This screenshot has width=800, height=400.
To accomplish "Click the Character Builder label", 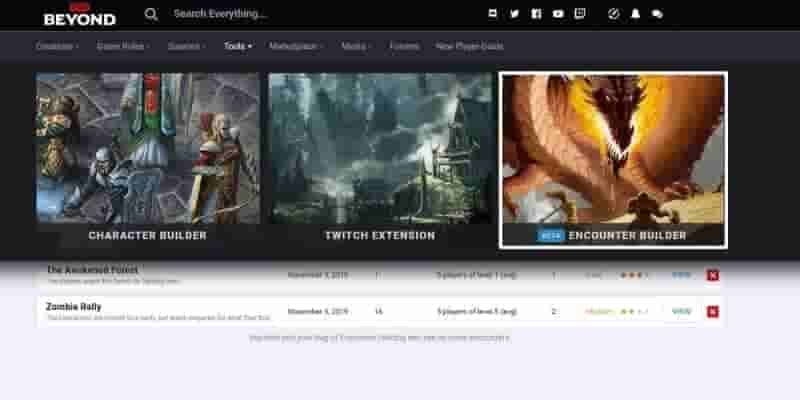I will 147,236.
